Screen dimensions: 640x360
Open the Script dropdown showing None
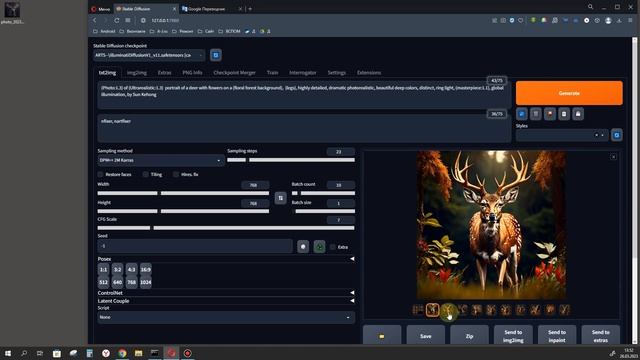(x=226, y=317)
